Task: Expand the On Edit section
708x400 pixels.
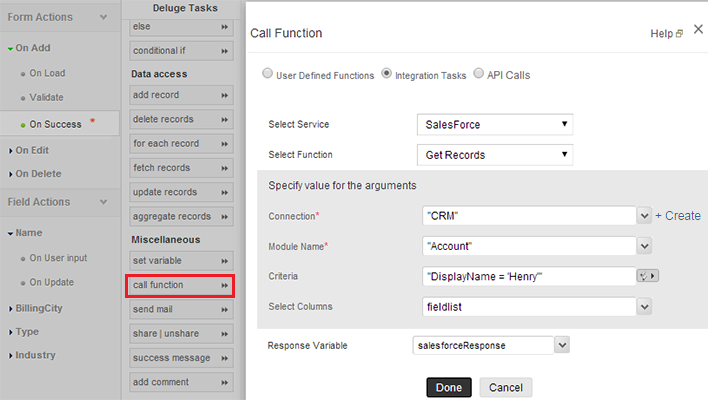Action: [x=36, y=150]
